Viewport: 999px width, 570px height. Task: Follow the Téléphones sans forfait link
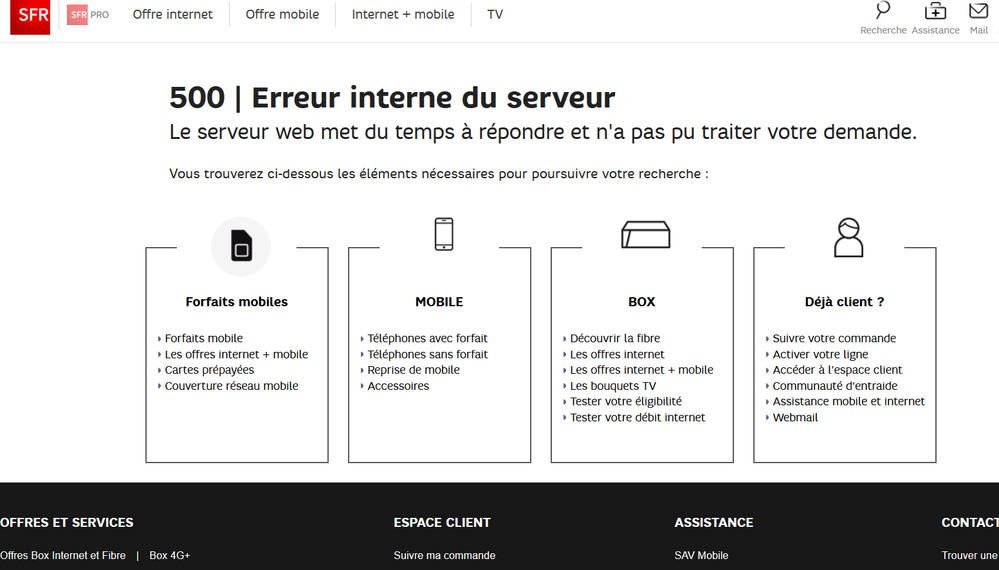(427, 354)
